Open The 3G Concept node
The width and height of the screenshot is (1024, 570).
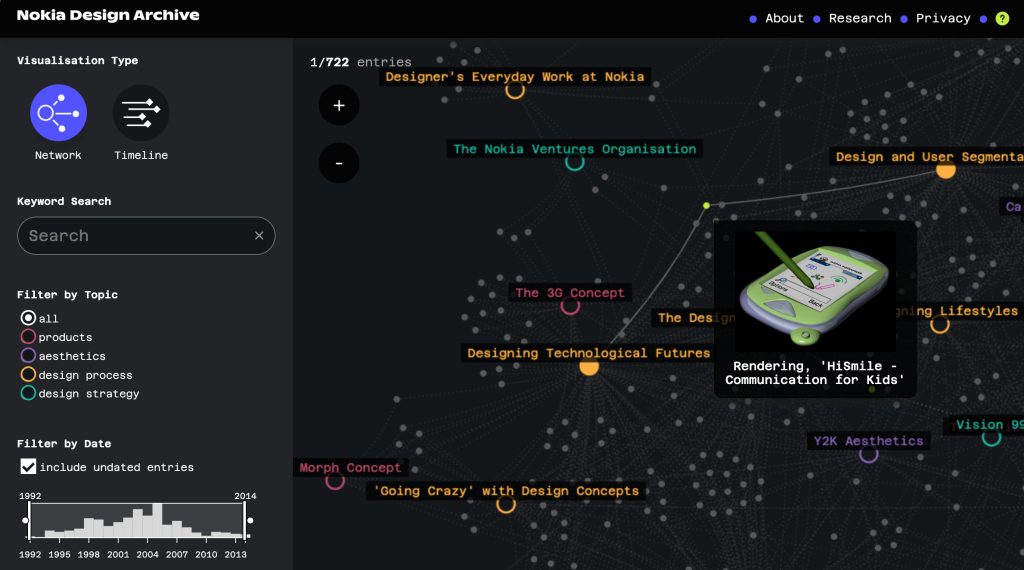click(x=569, y=293)
